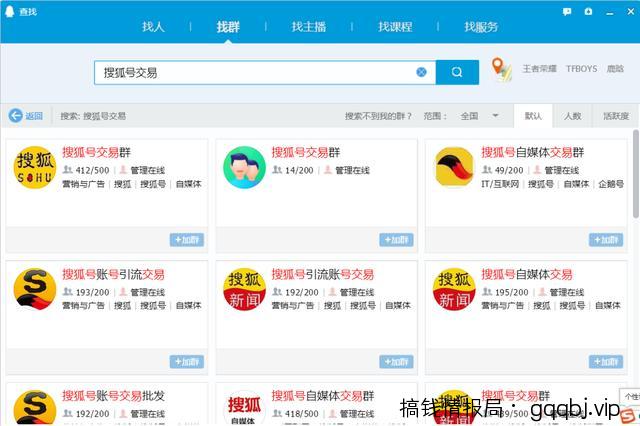Click the search magnifier button
Viewport: 640px width, 426px height.
pyautogui.click(x=457, y=72)
